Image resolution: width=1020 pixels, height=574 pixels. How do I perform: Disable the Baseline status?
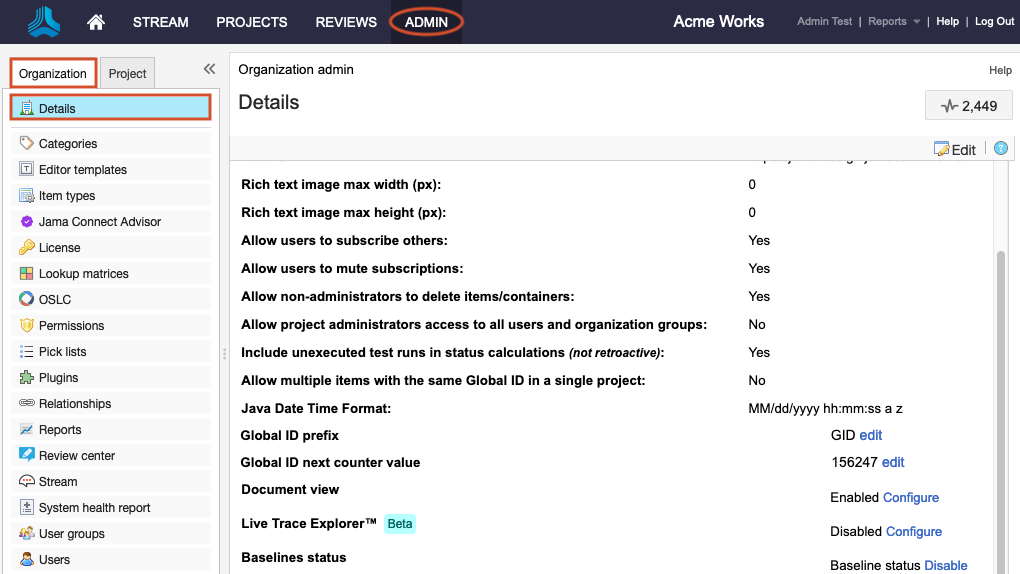click(946, 565)
